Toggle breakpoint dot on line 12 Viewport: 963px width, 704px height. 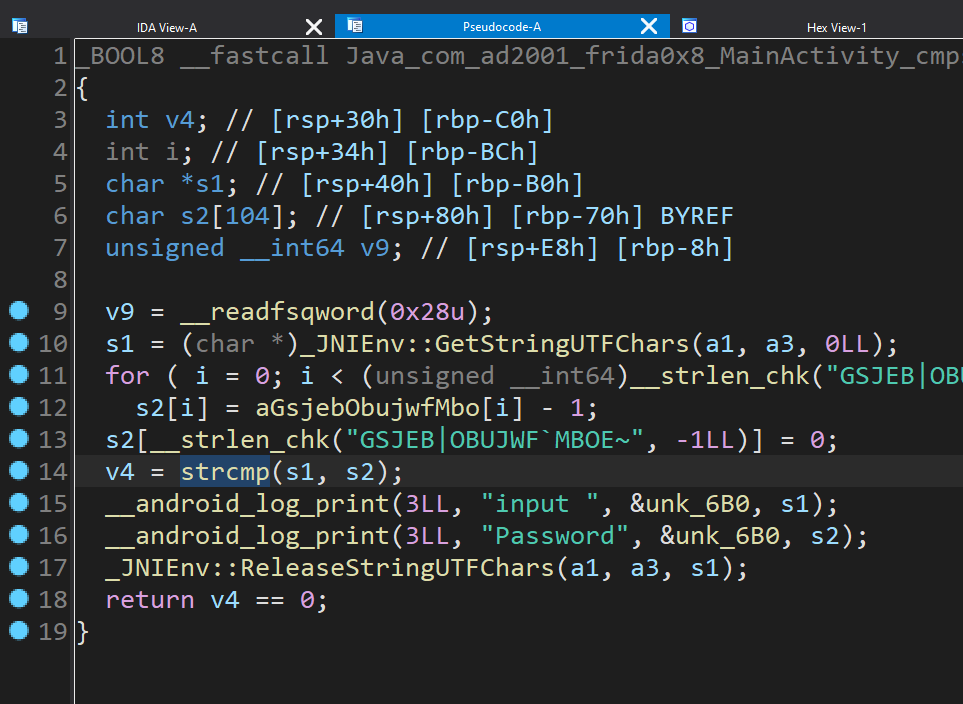pos(18,407)
